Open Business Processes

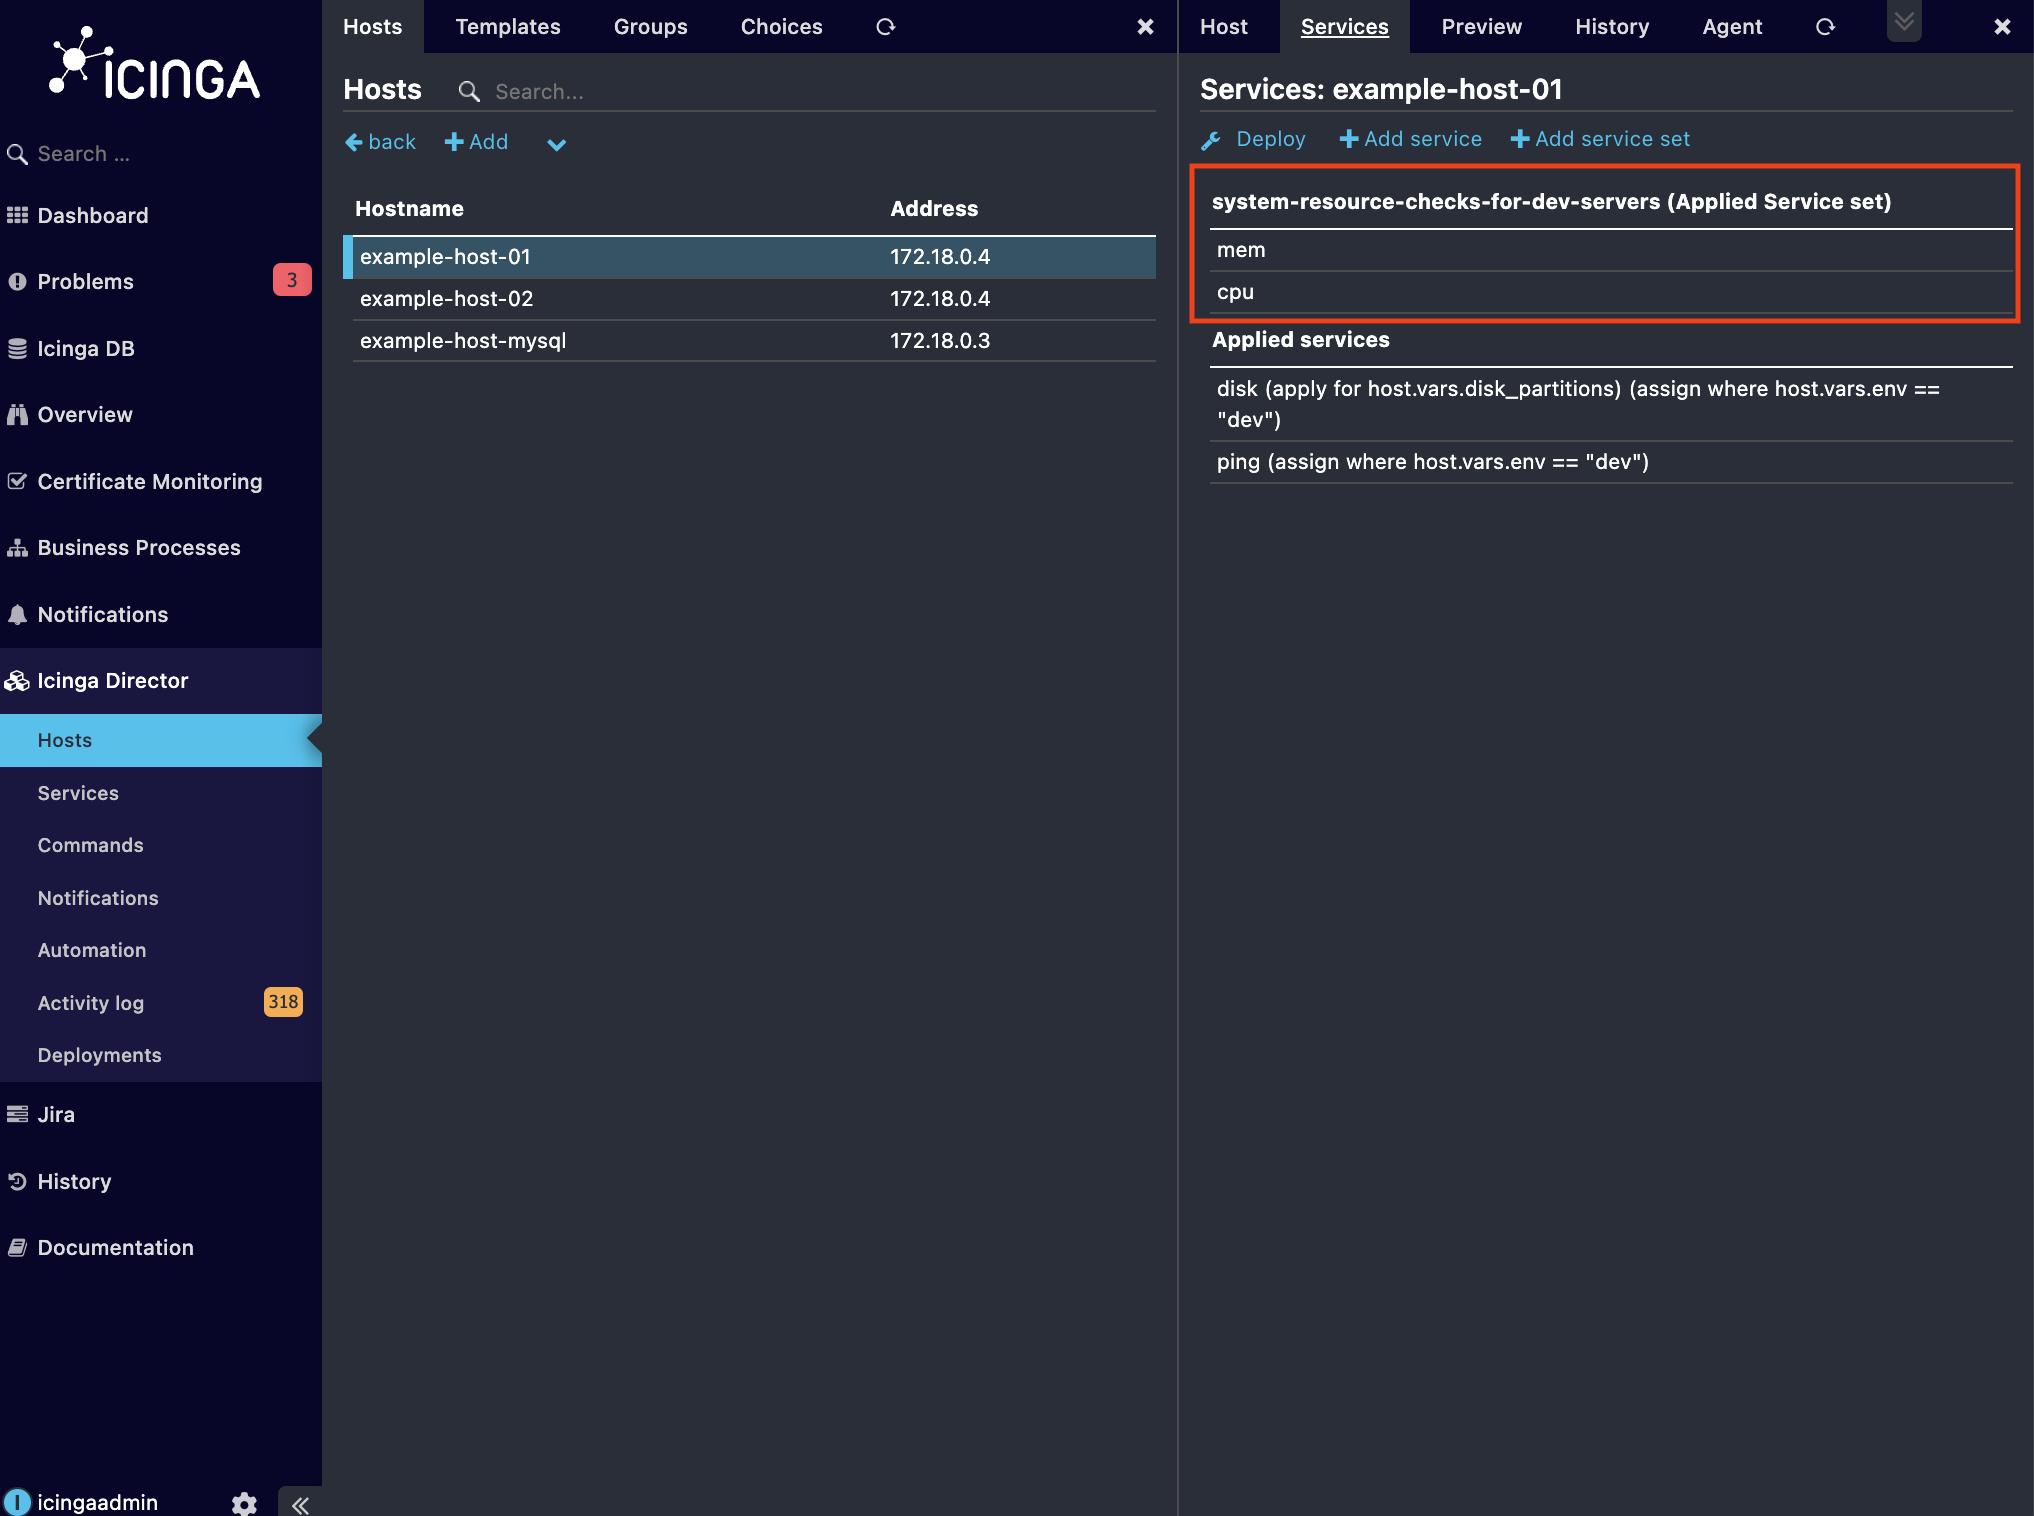[x=138, y=547]
